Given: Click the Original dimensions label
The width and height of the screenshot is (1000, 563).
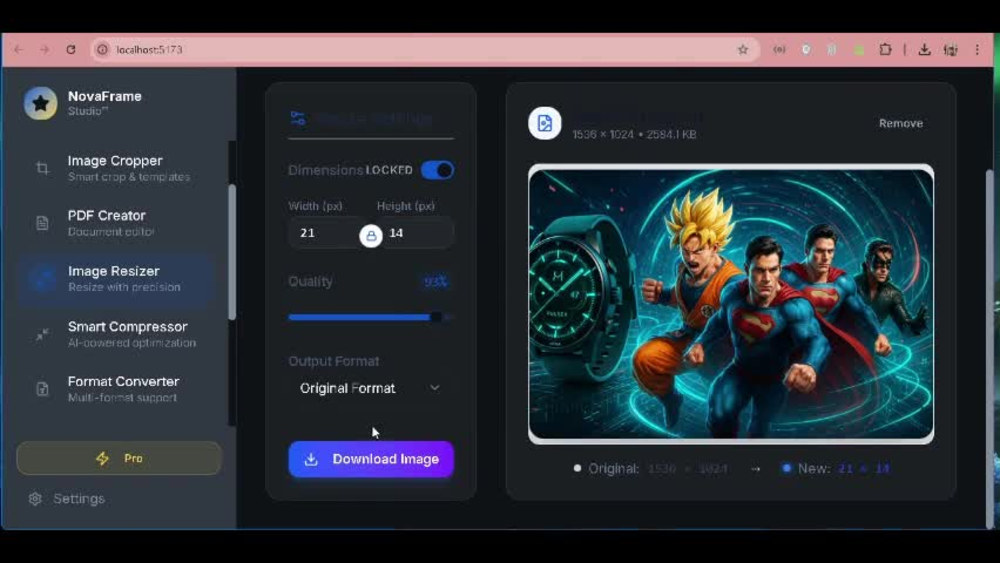Looking at the screenshot, I should 614,468.
